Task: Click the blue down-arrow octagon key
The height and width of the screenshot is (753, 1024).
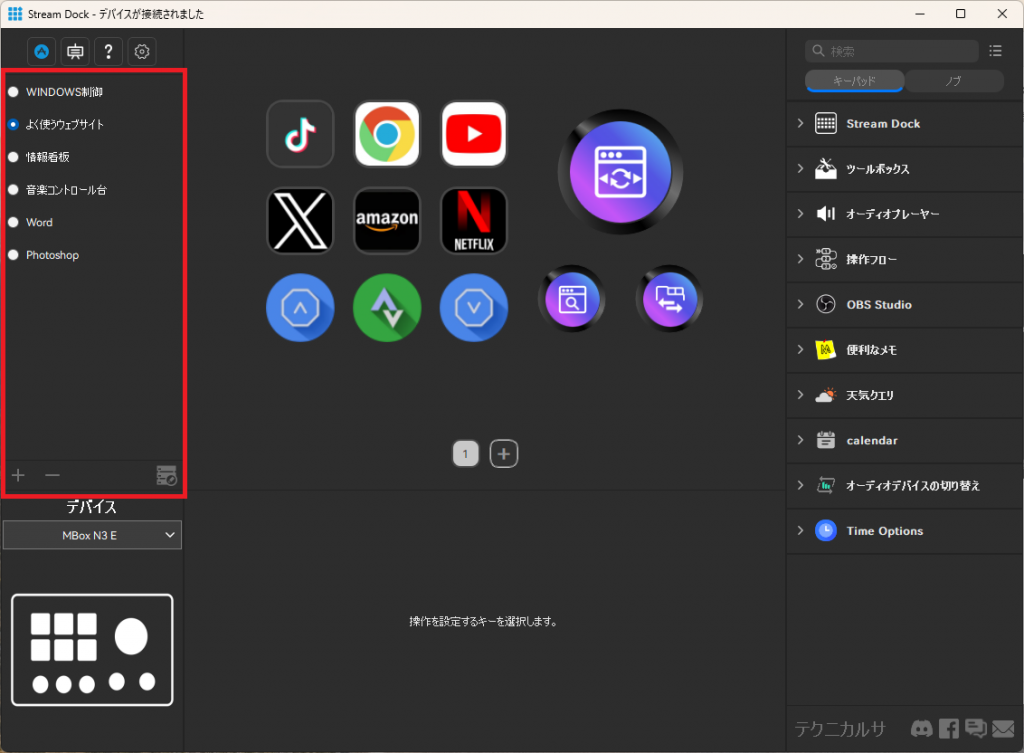Action: click(474, 308)
